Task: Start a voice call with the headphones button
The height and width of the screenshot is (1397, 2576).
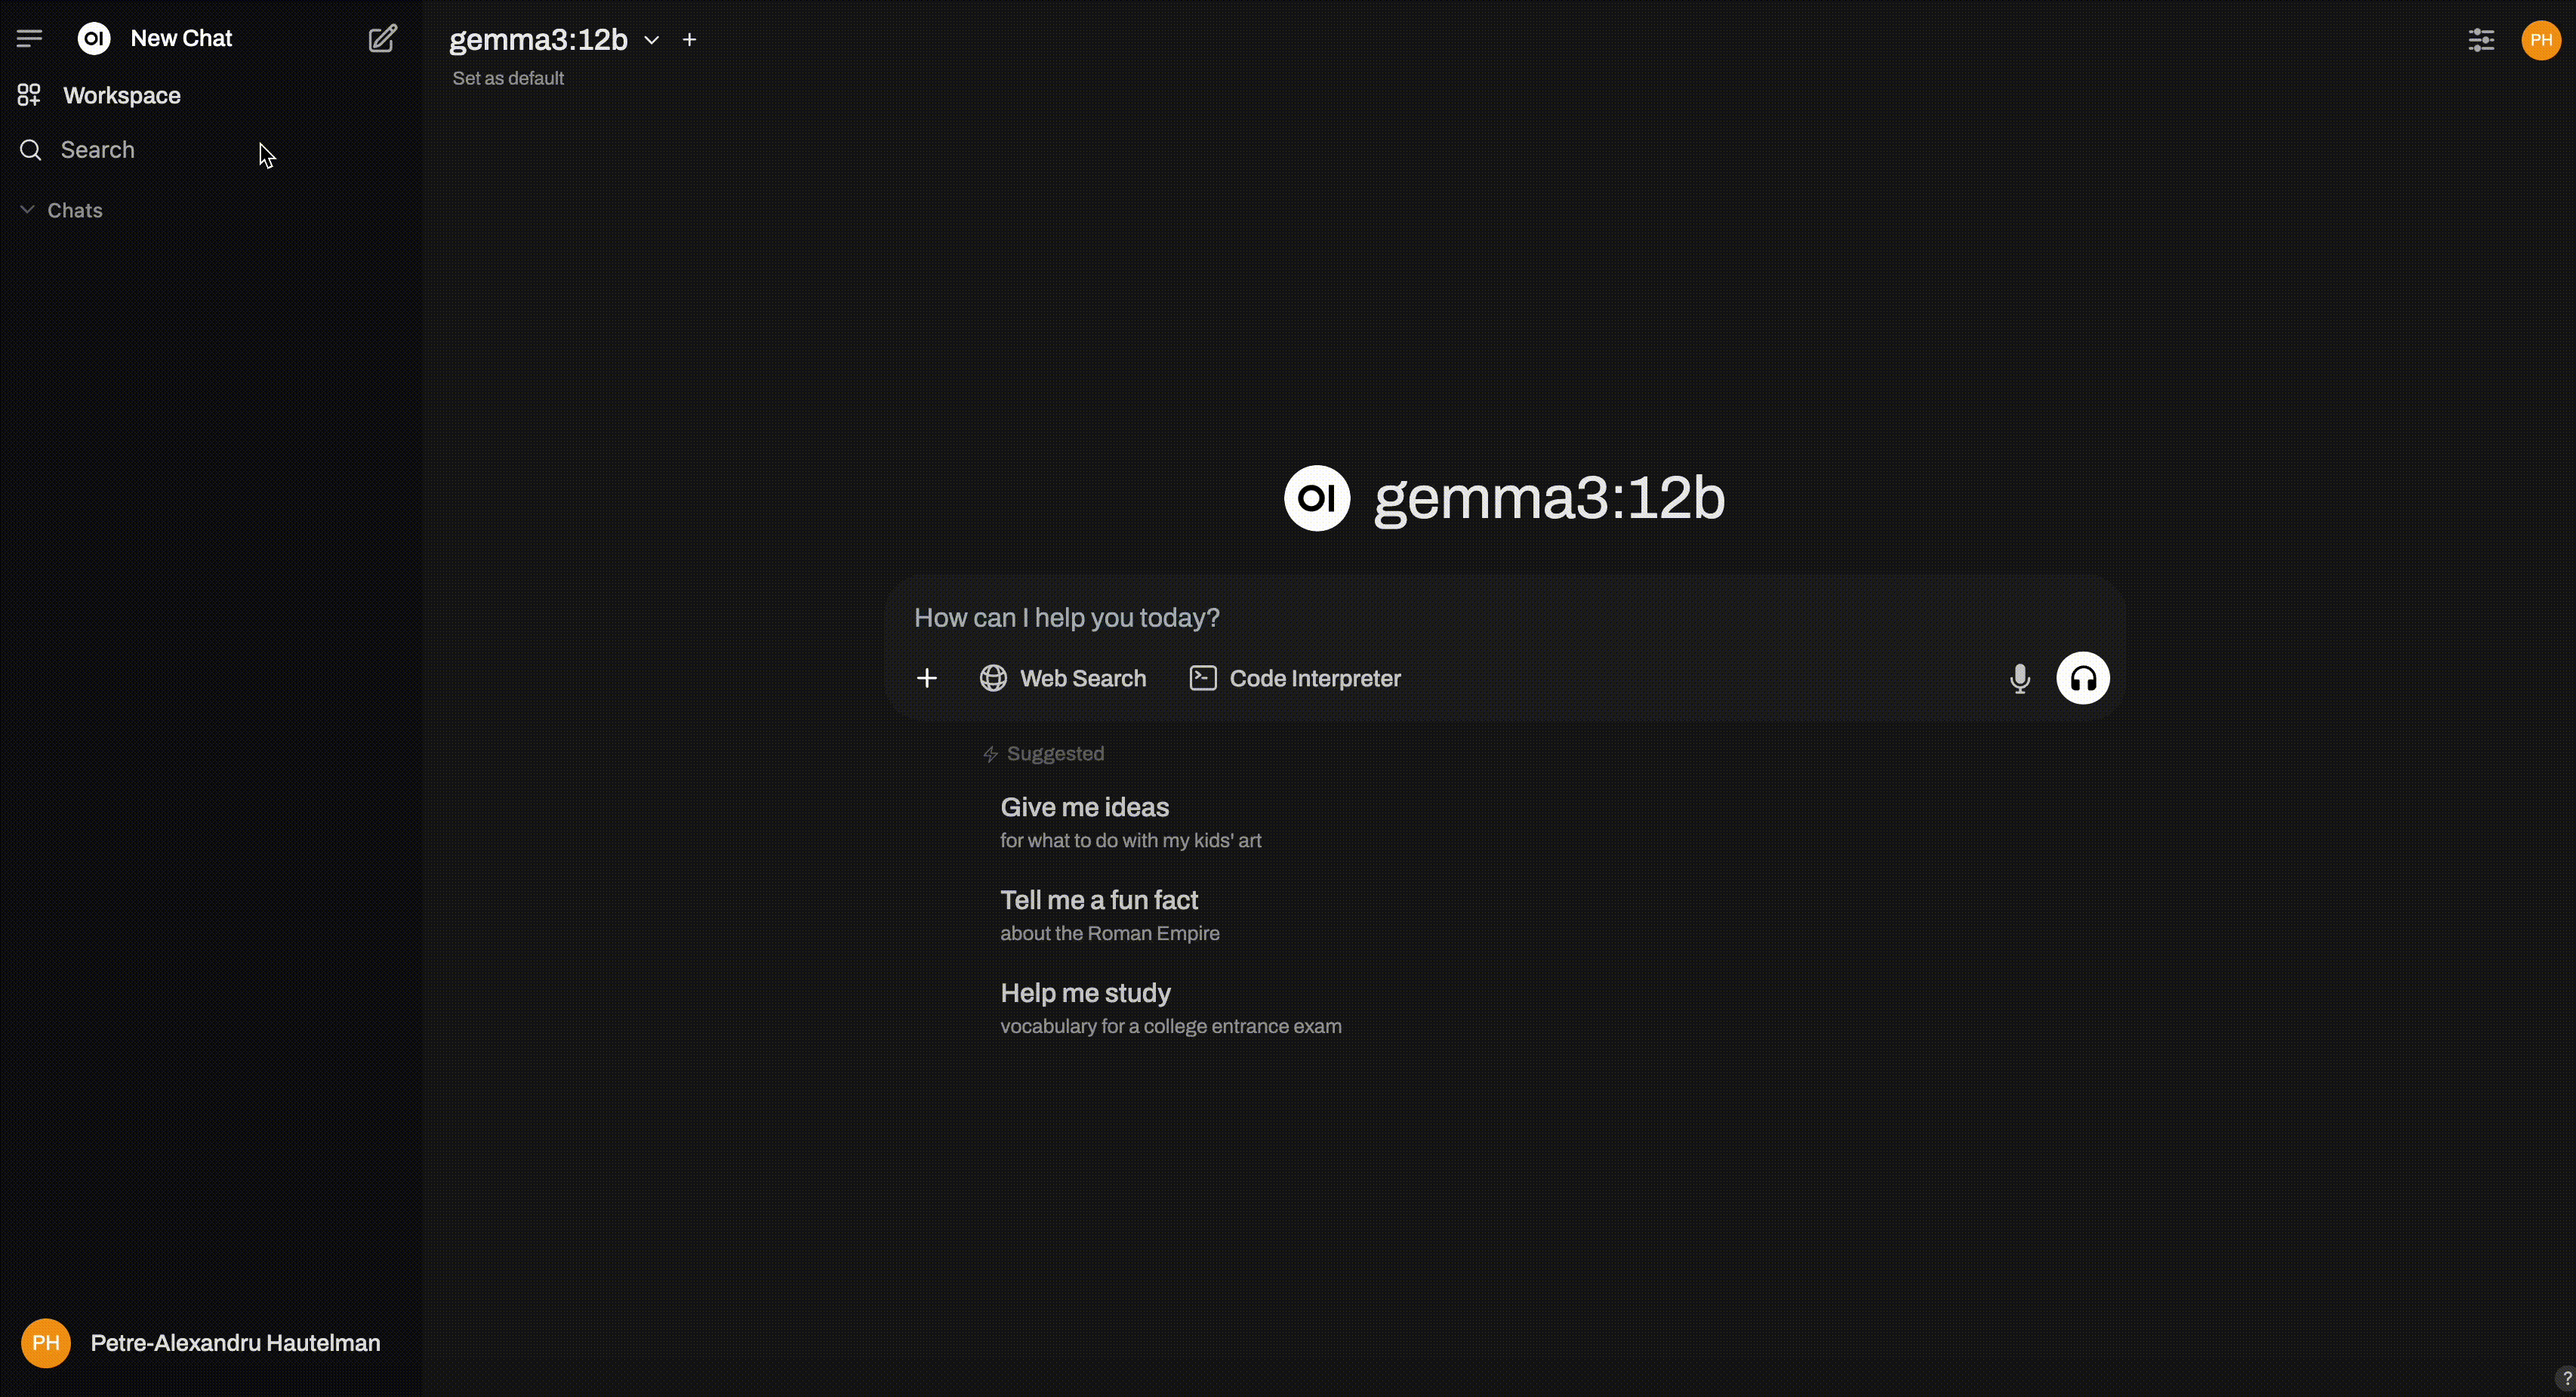Action: click(x=2083, y=678)
